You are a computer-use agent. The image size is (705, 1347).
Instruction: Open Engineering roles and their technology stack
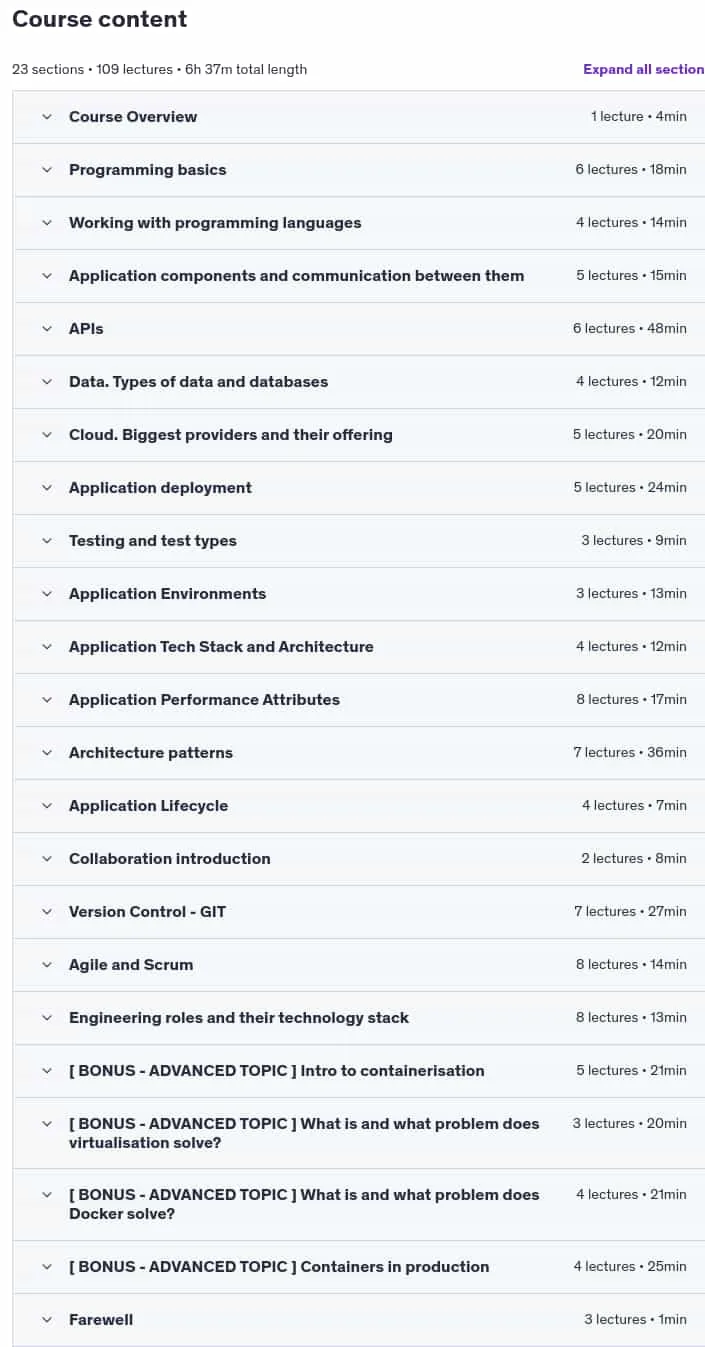359,1018
